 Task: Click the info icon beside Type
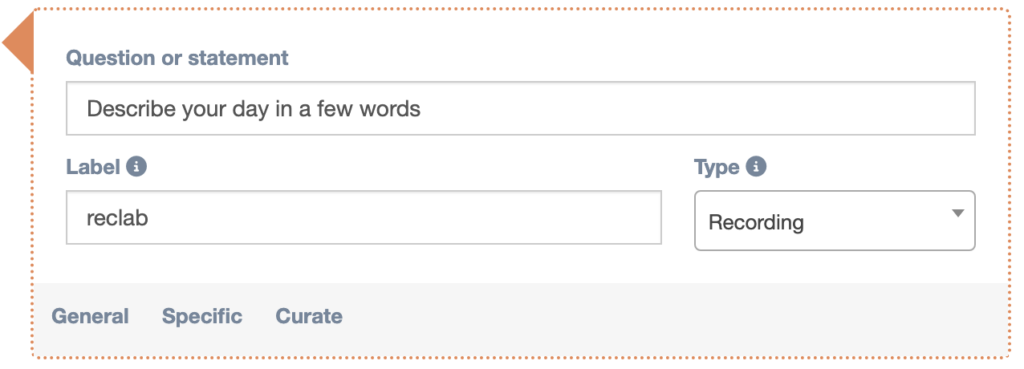pos(756,167)
